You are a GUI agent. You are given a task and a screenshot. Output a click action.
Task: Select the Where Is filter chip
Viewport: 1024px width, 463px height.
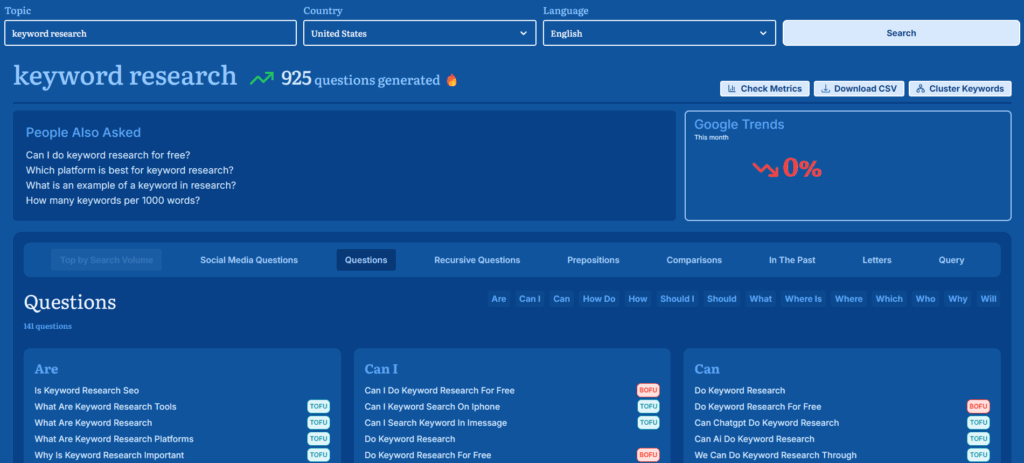click(x=803, y=299)
